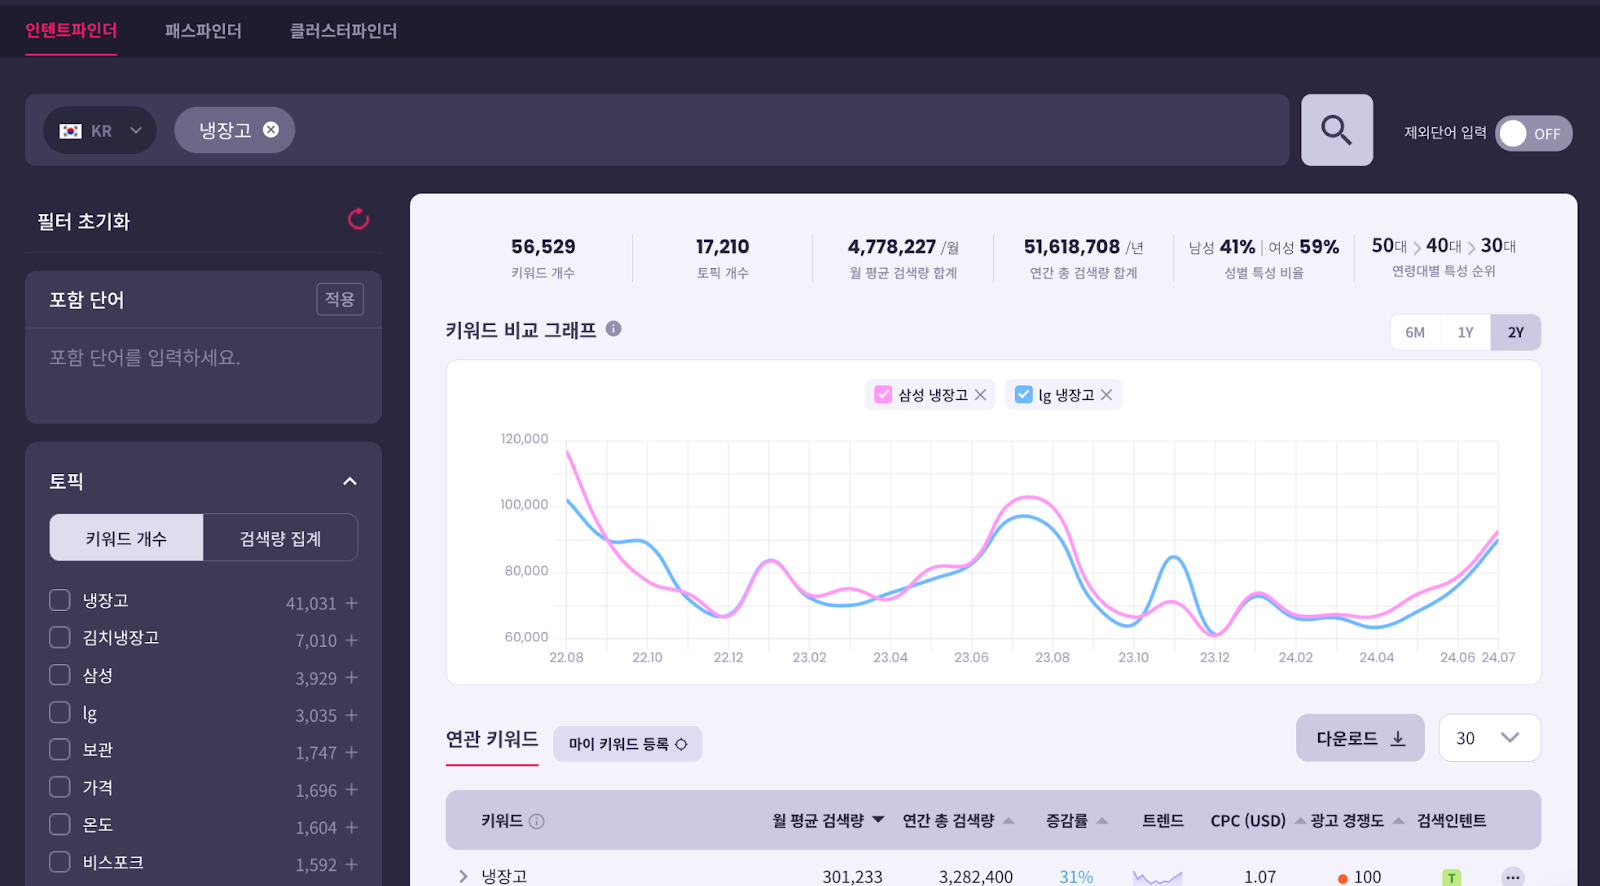Add 김치냉장고 topic with plus icon

352,640
